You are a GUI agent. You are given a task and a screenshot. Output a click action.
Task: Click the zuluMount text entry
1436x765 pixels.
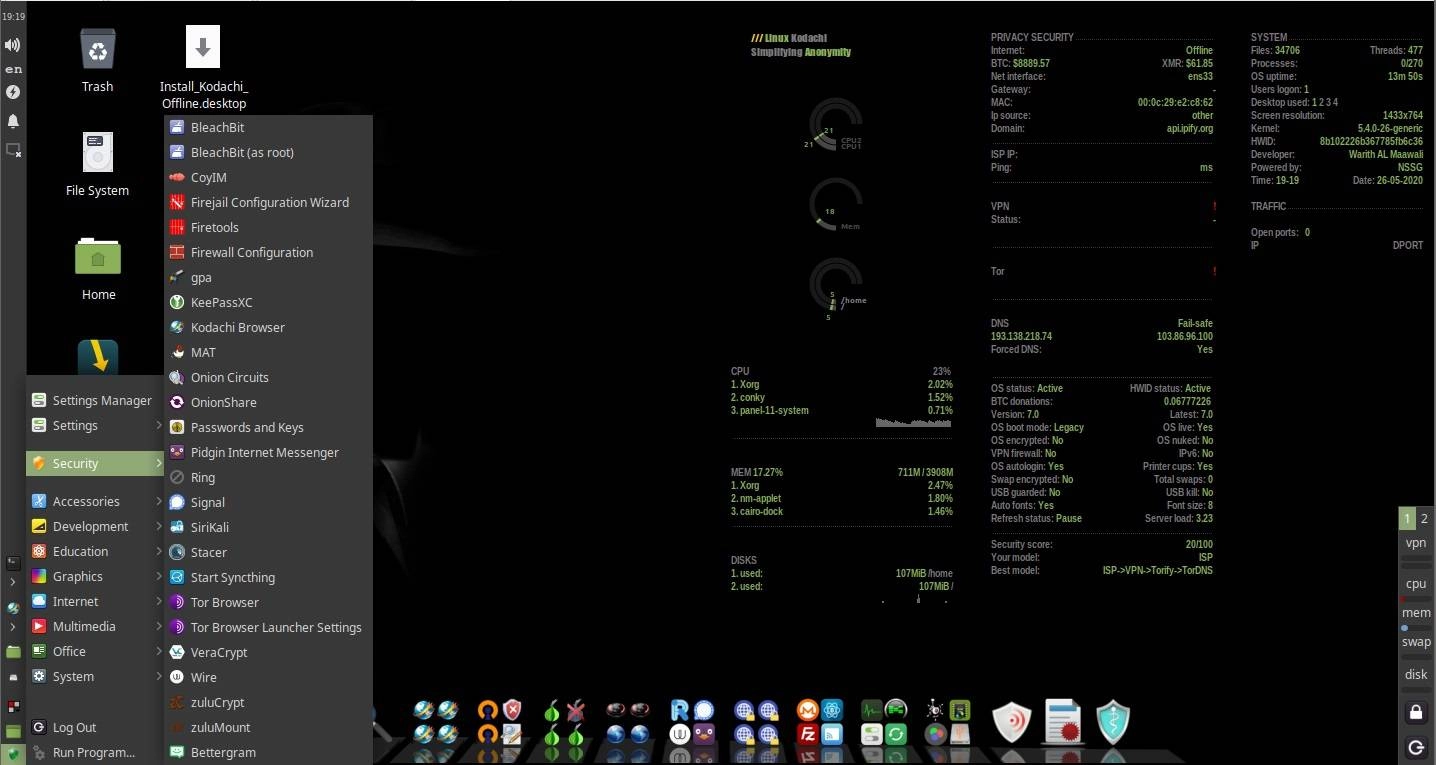pyautogui.click(x=221, y=728)
